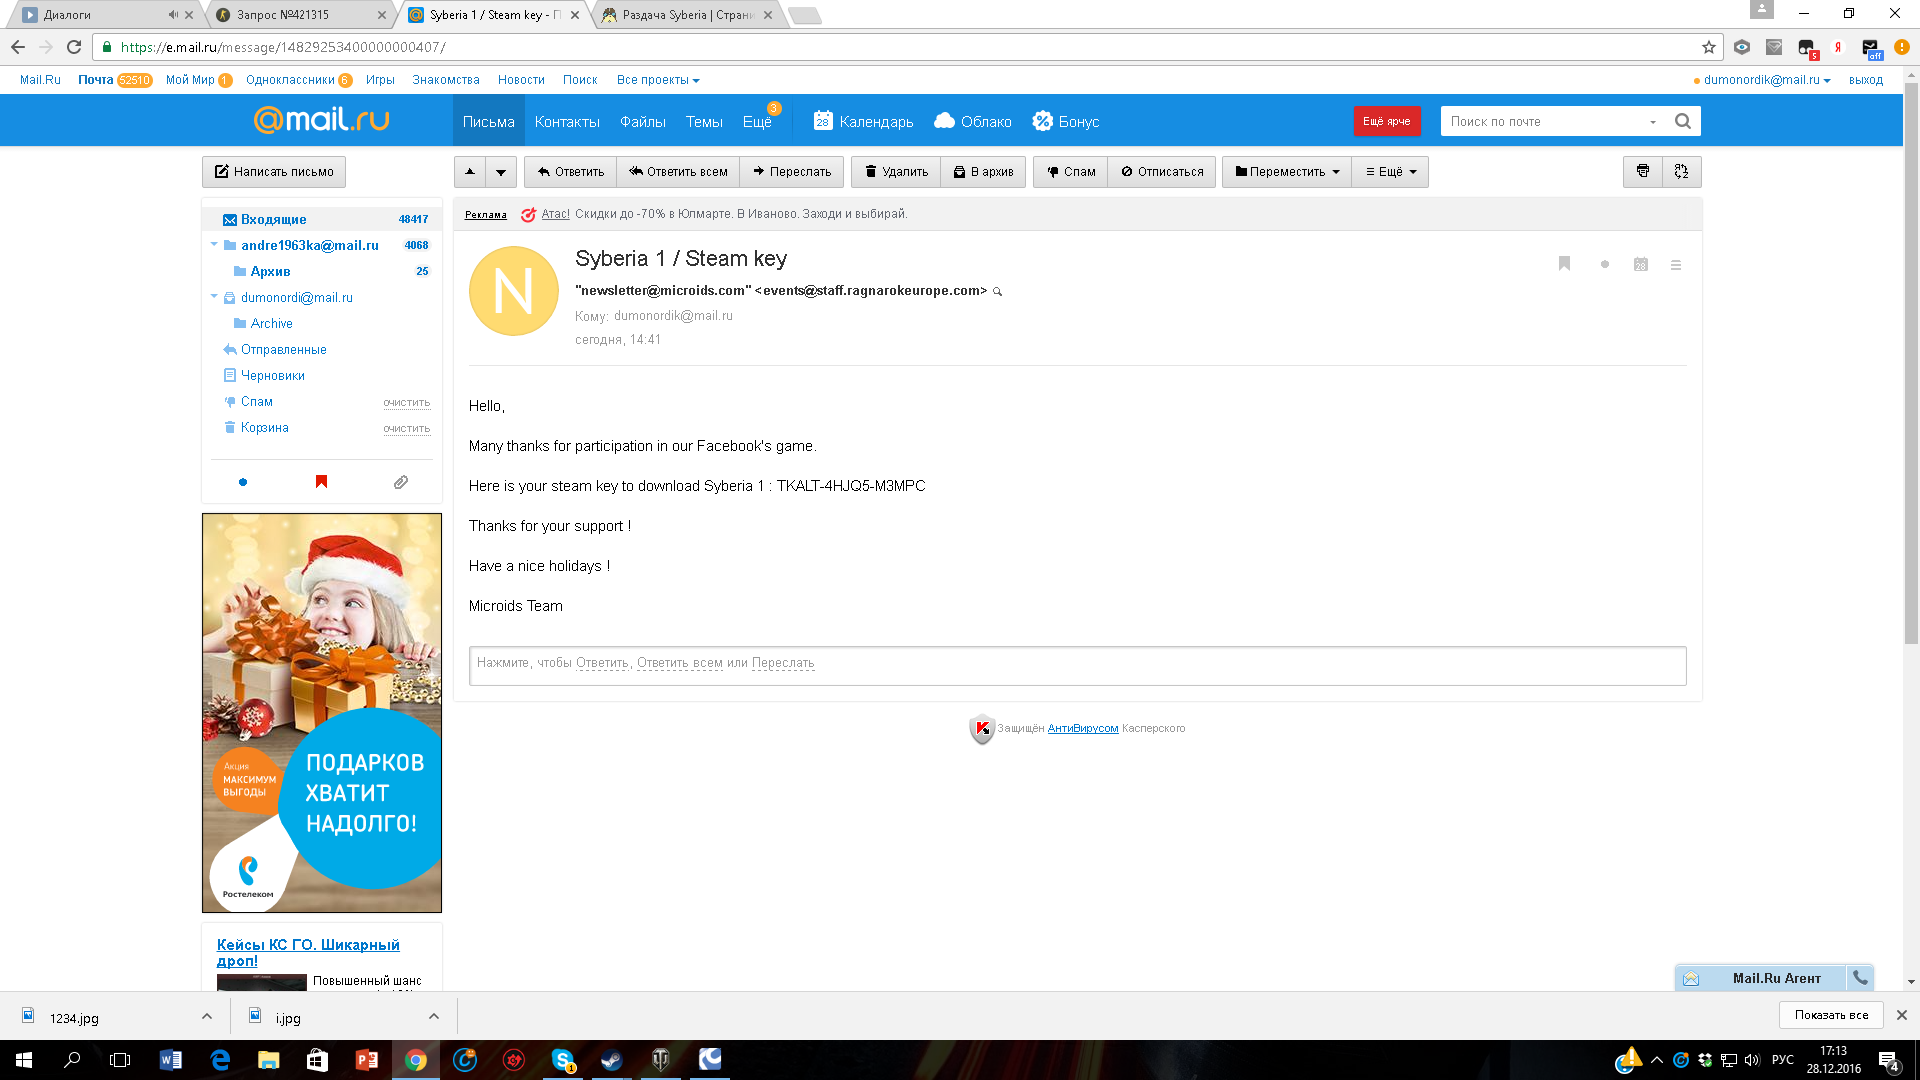Filter unread messages with the blue dot
Viewport: 1920px width, 1080px height.
coord(243,482)
